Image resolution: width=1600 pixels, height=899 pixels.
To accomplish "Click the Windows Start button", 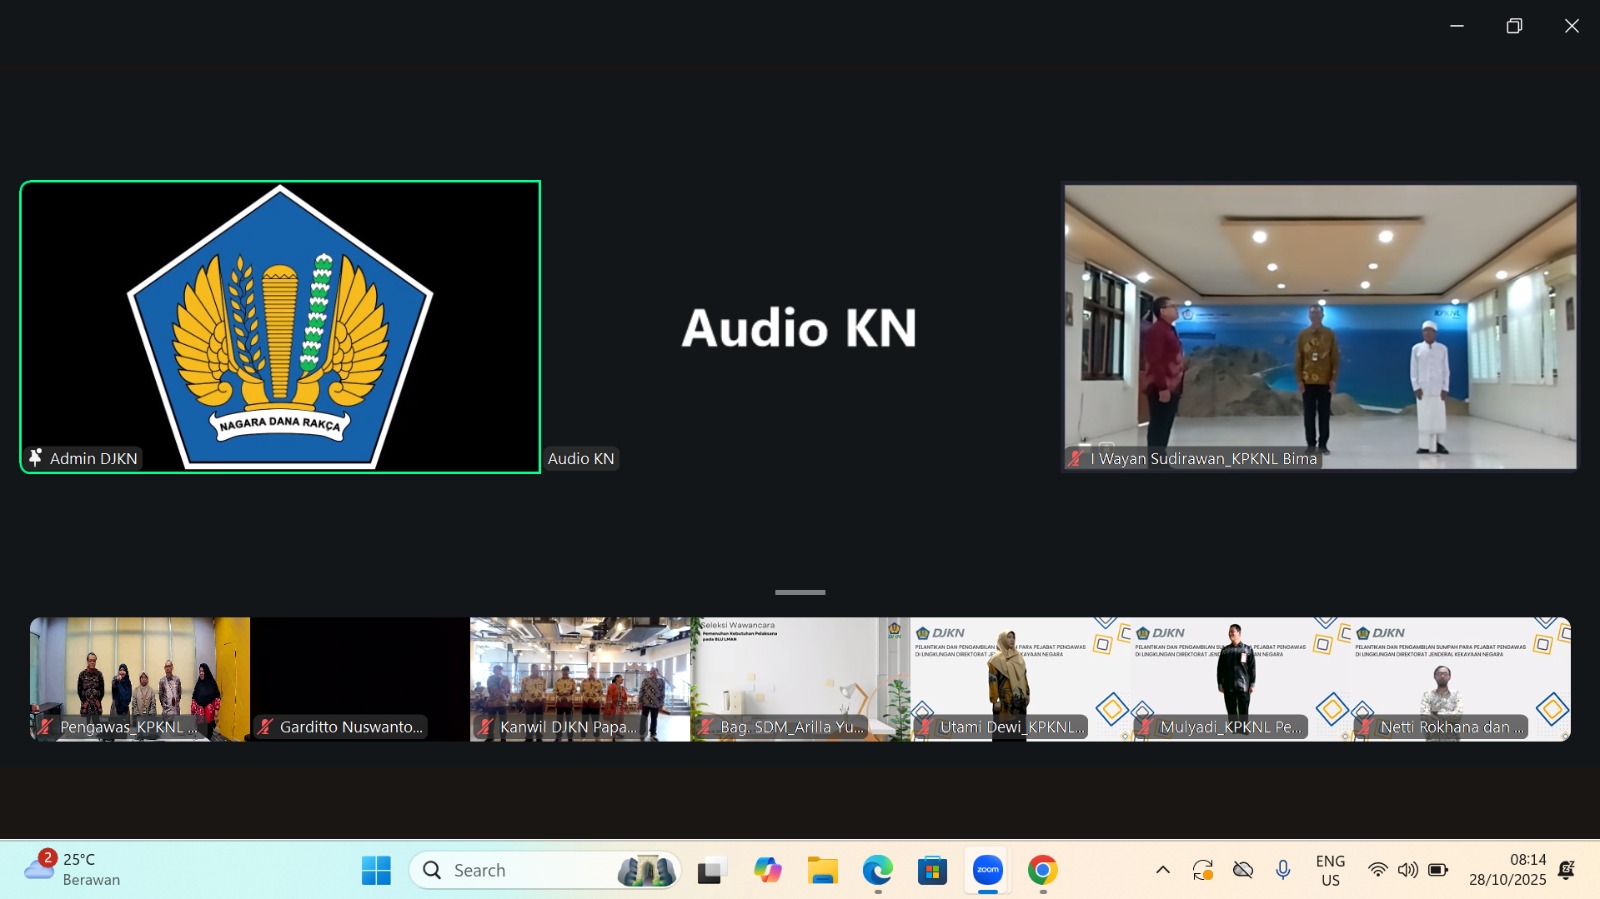I will pyautogui.click(x=376, y=870).
